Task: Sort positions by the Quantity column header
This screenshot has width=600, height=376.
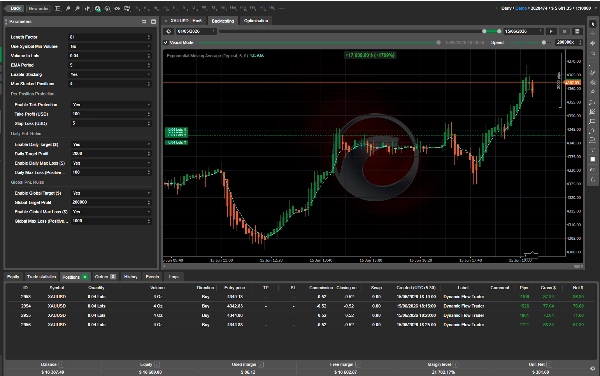Action: (96, 288)
